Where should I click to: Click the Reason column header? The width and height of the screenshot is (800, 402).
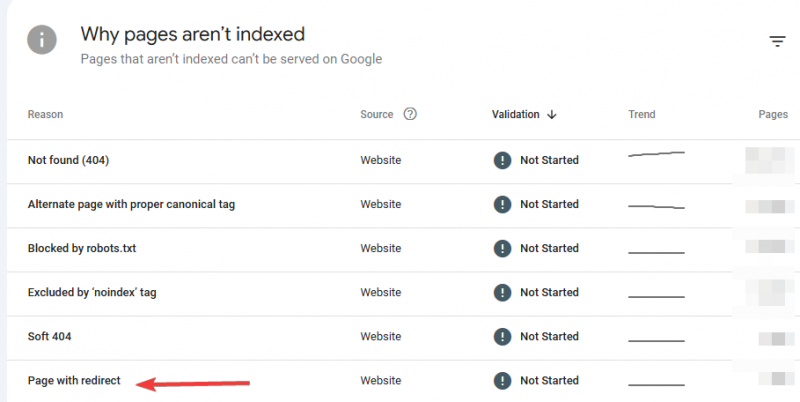pyautogui.click(x=45, y=115)
